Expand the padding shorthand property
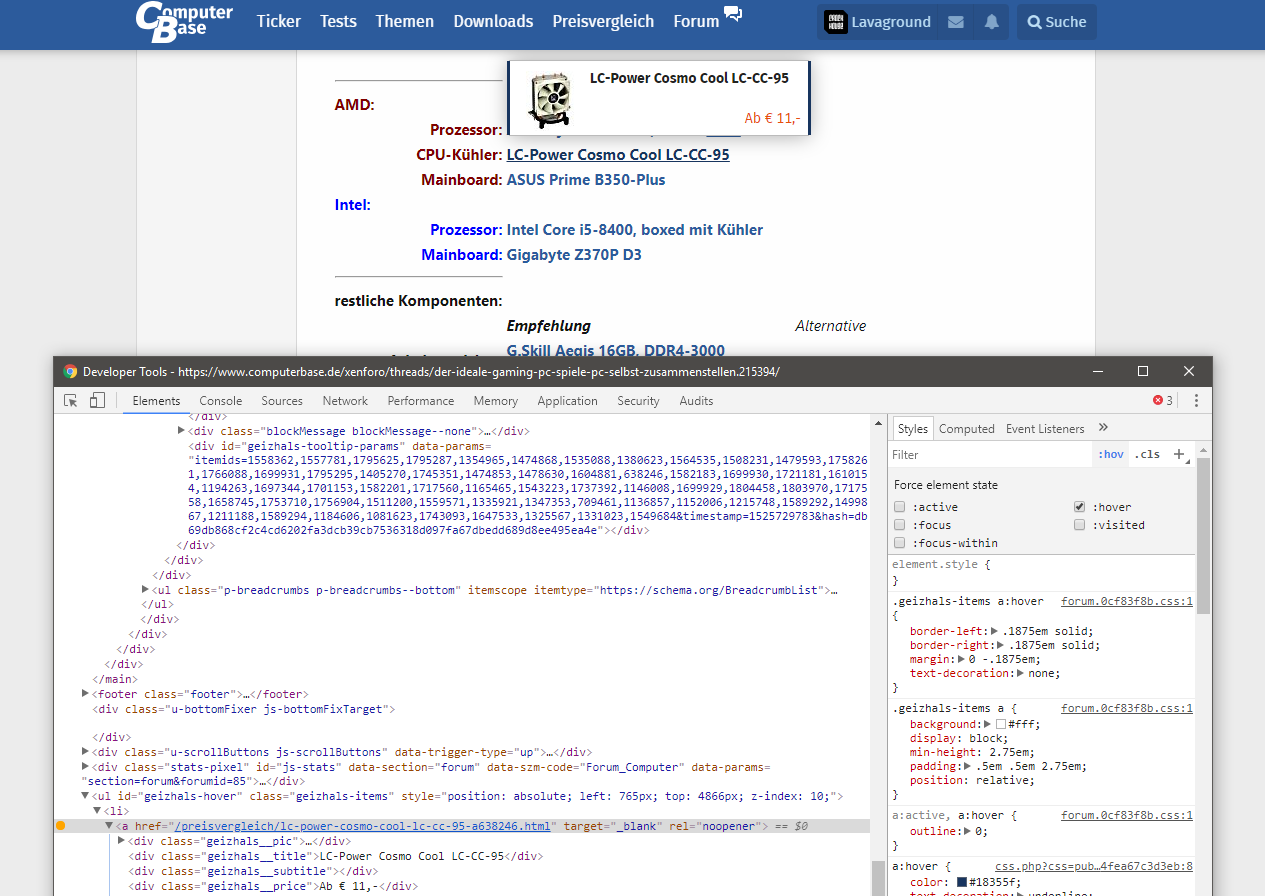1265x896 pixels. point(966,766)
